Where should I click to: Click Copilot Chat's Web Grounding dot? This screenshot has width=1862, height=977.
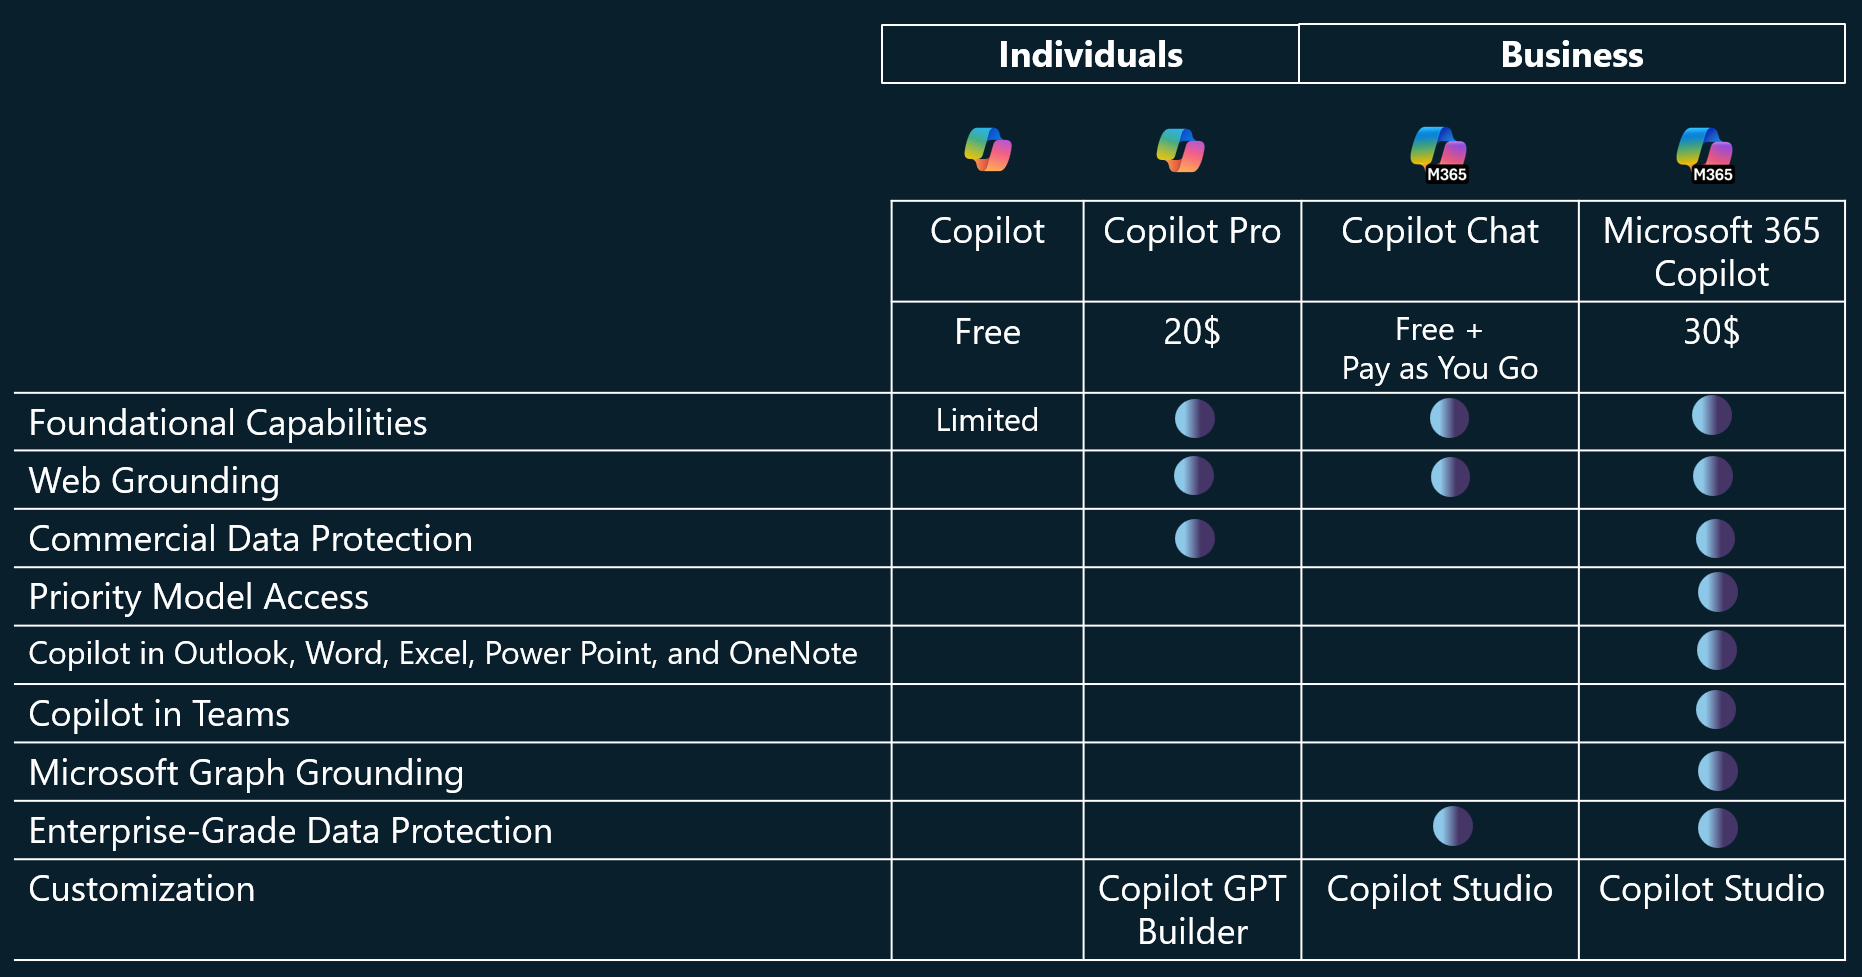point(1450,477)
